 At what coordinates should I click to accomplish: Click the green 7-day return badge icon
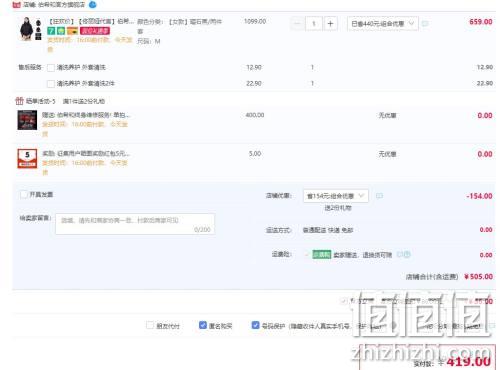tap(51, 31)
